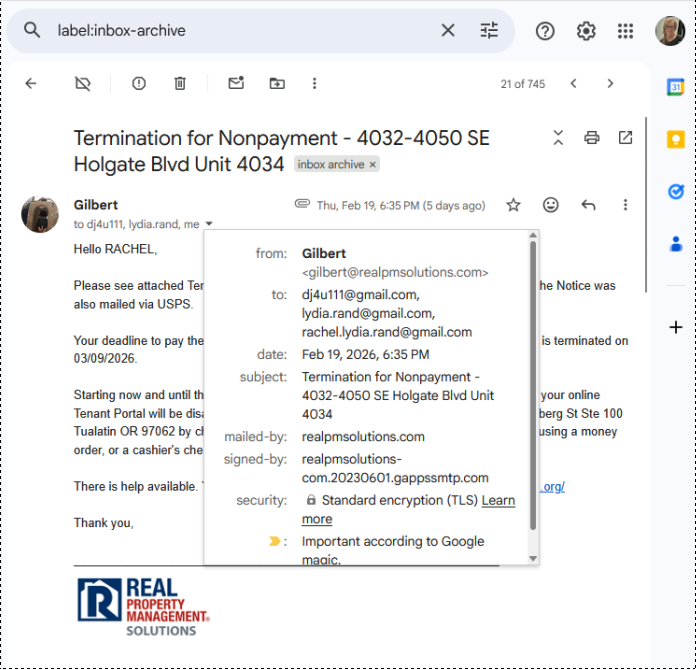696x670 pixels.
Task: Click the back arrow to return to list
Action: (31, 84)
